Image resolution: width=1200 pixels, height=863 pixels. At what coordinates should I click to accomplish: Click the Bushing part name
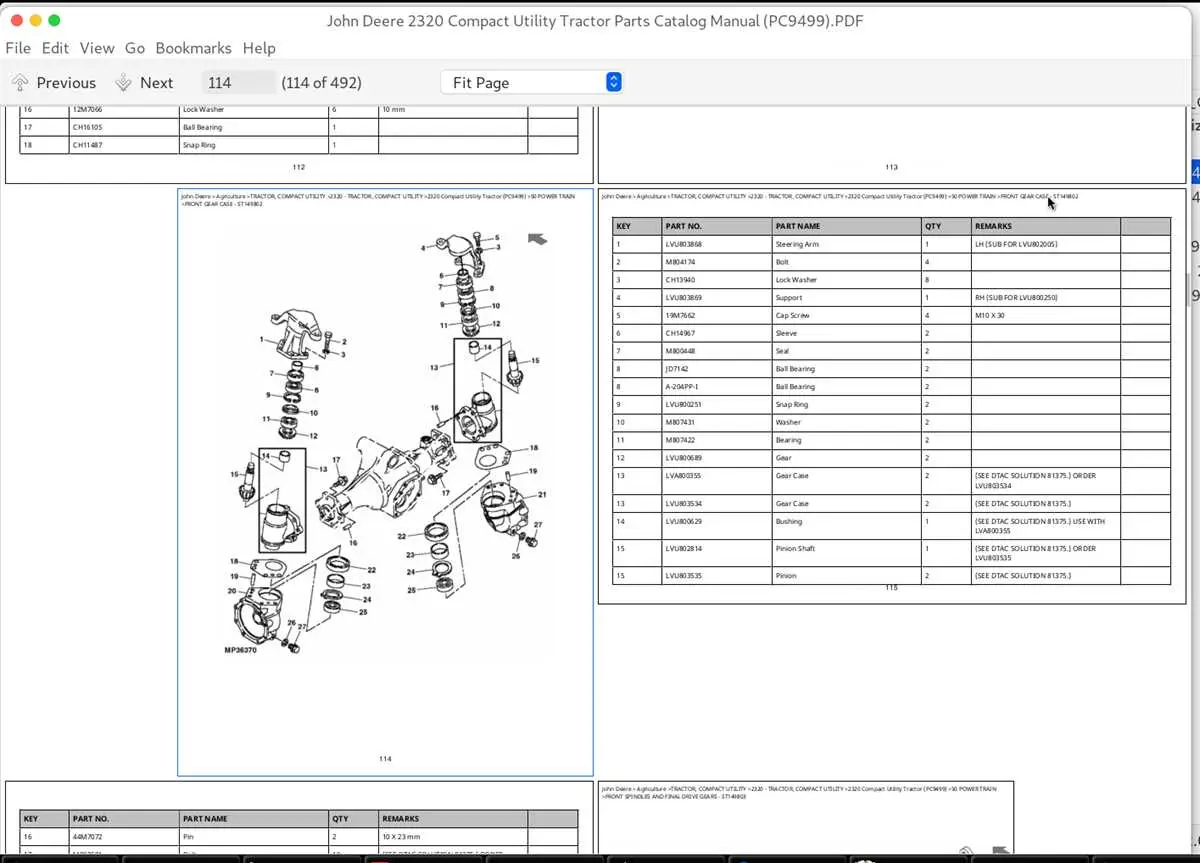pos(789,521)
